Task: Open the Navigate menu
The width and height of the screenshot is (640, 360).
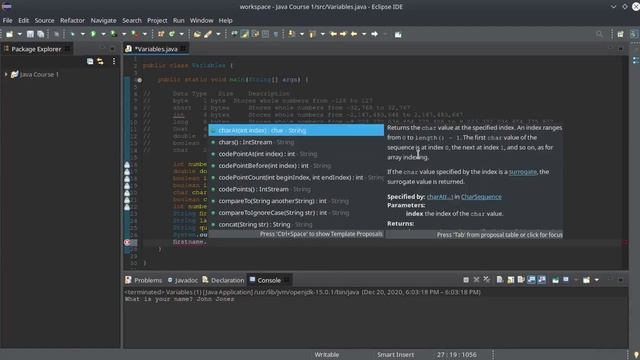Action: pyautogui.click(x=103, y=20)
